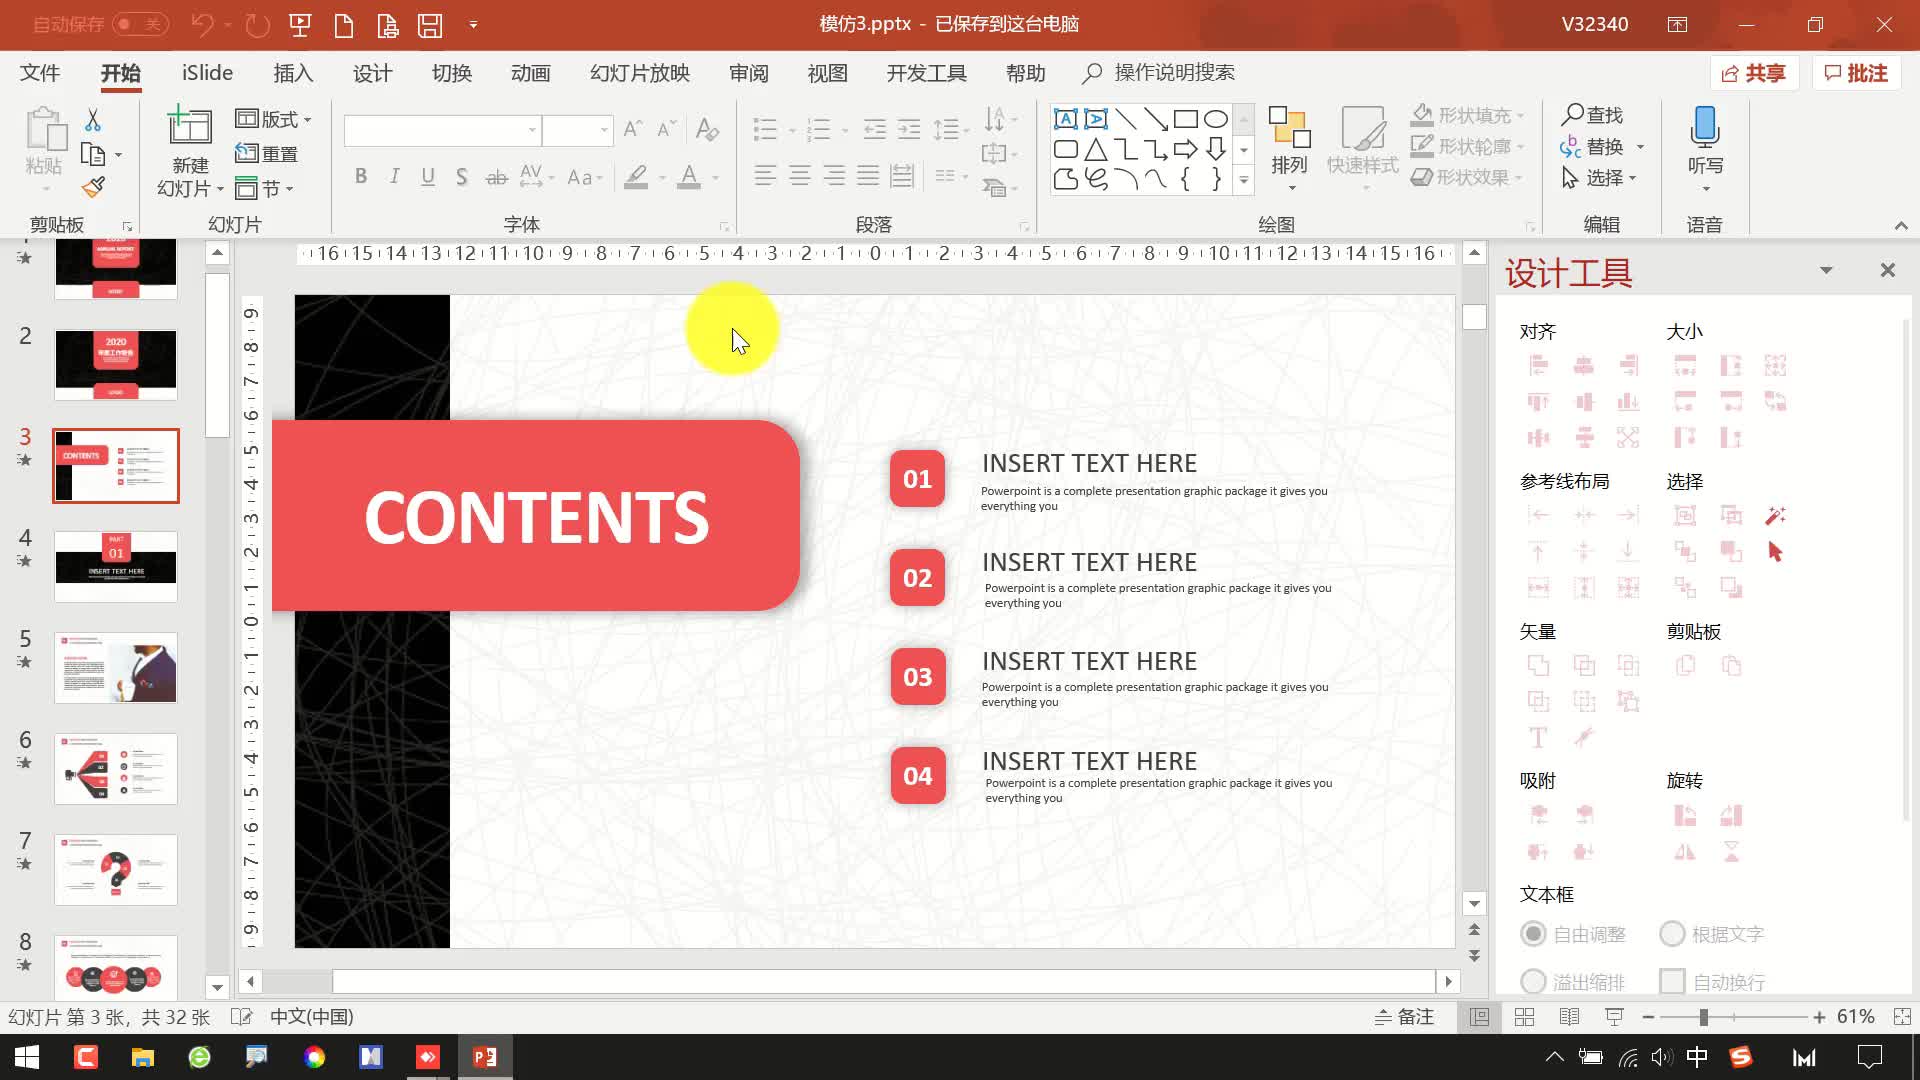
Task: Click the red cursor selection icon
Action: [1775, 552]
